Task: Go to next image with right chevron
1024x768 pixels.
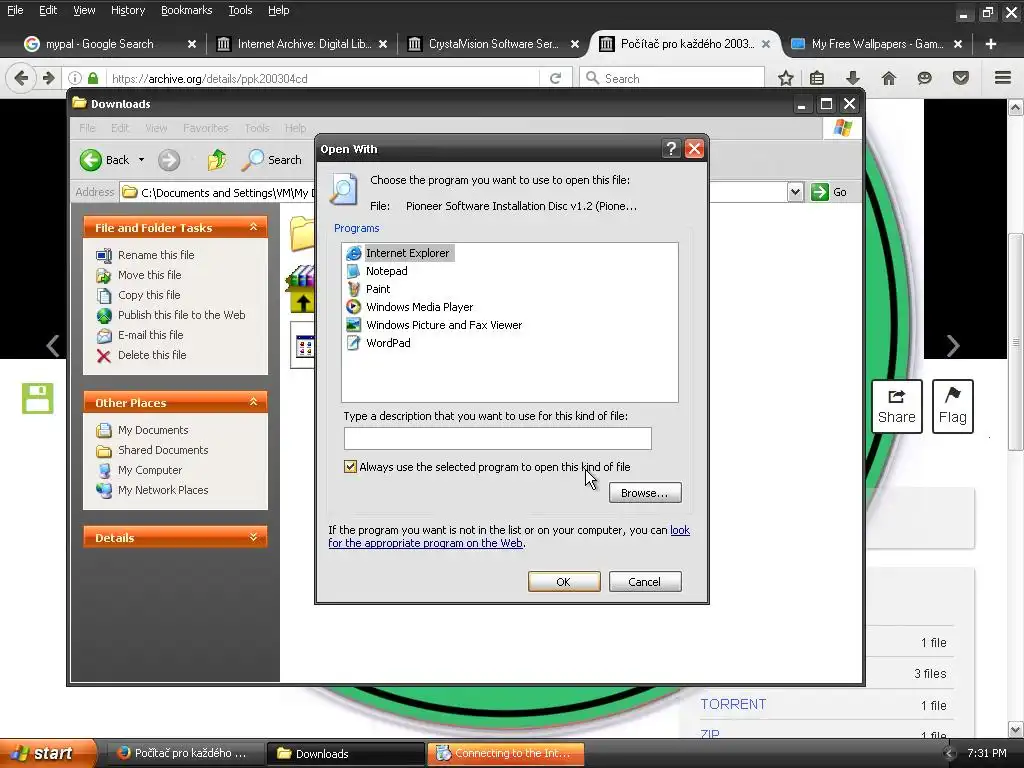Action: coord(953,345)
